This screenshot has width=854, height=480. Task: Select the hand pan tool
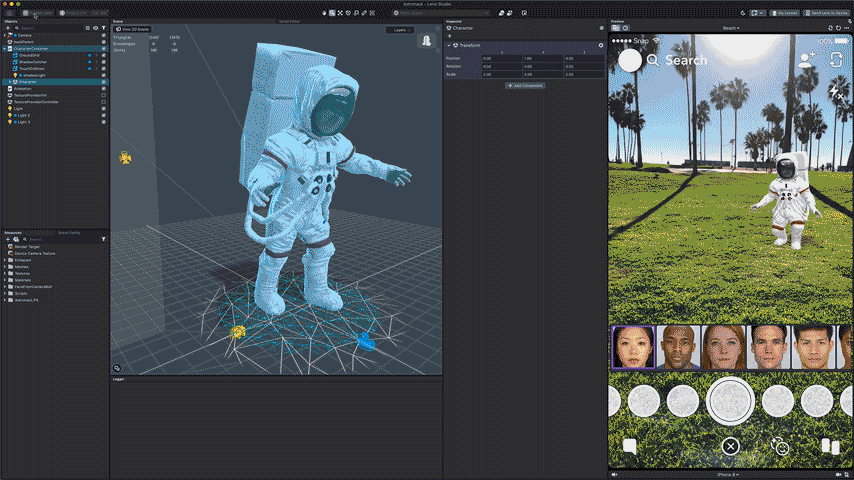[x=324, y=13]
